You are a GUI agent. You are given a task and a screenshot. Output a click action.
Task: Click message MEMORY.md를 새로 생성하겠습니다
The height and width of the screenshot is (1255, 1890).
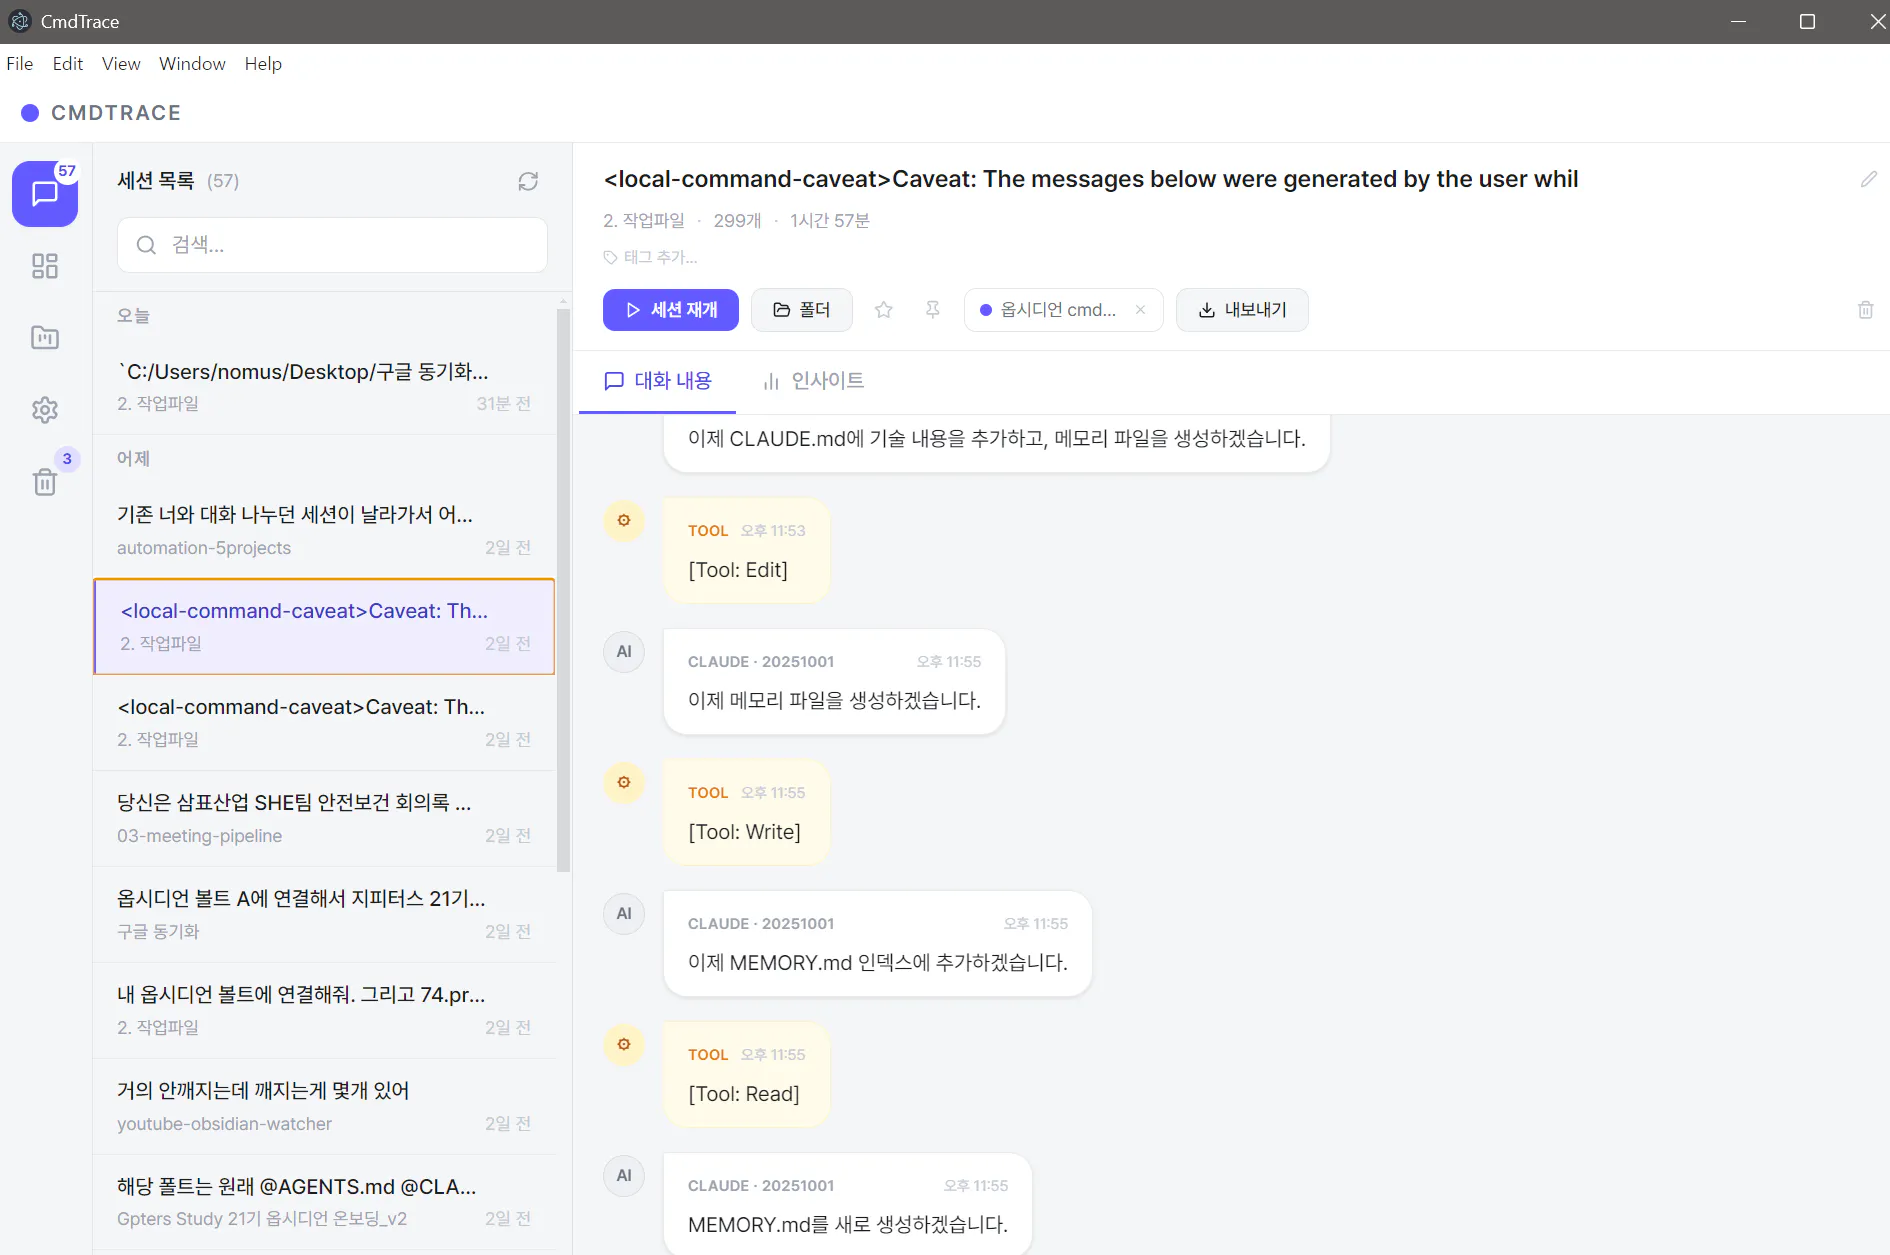(848, 1204)
